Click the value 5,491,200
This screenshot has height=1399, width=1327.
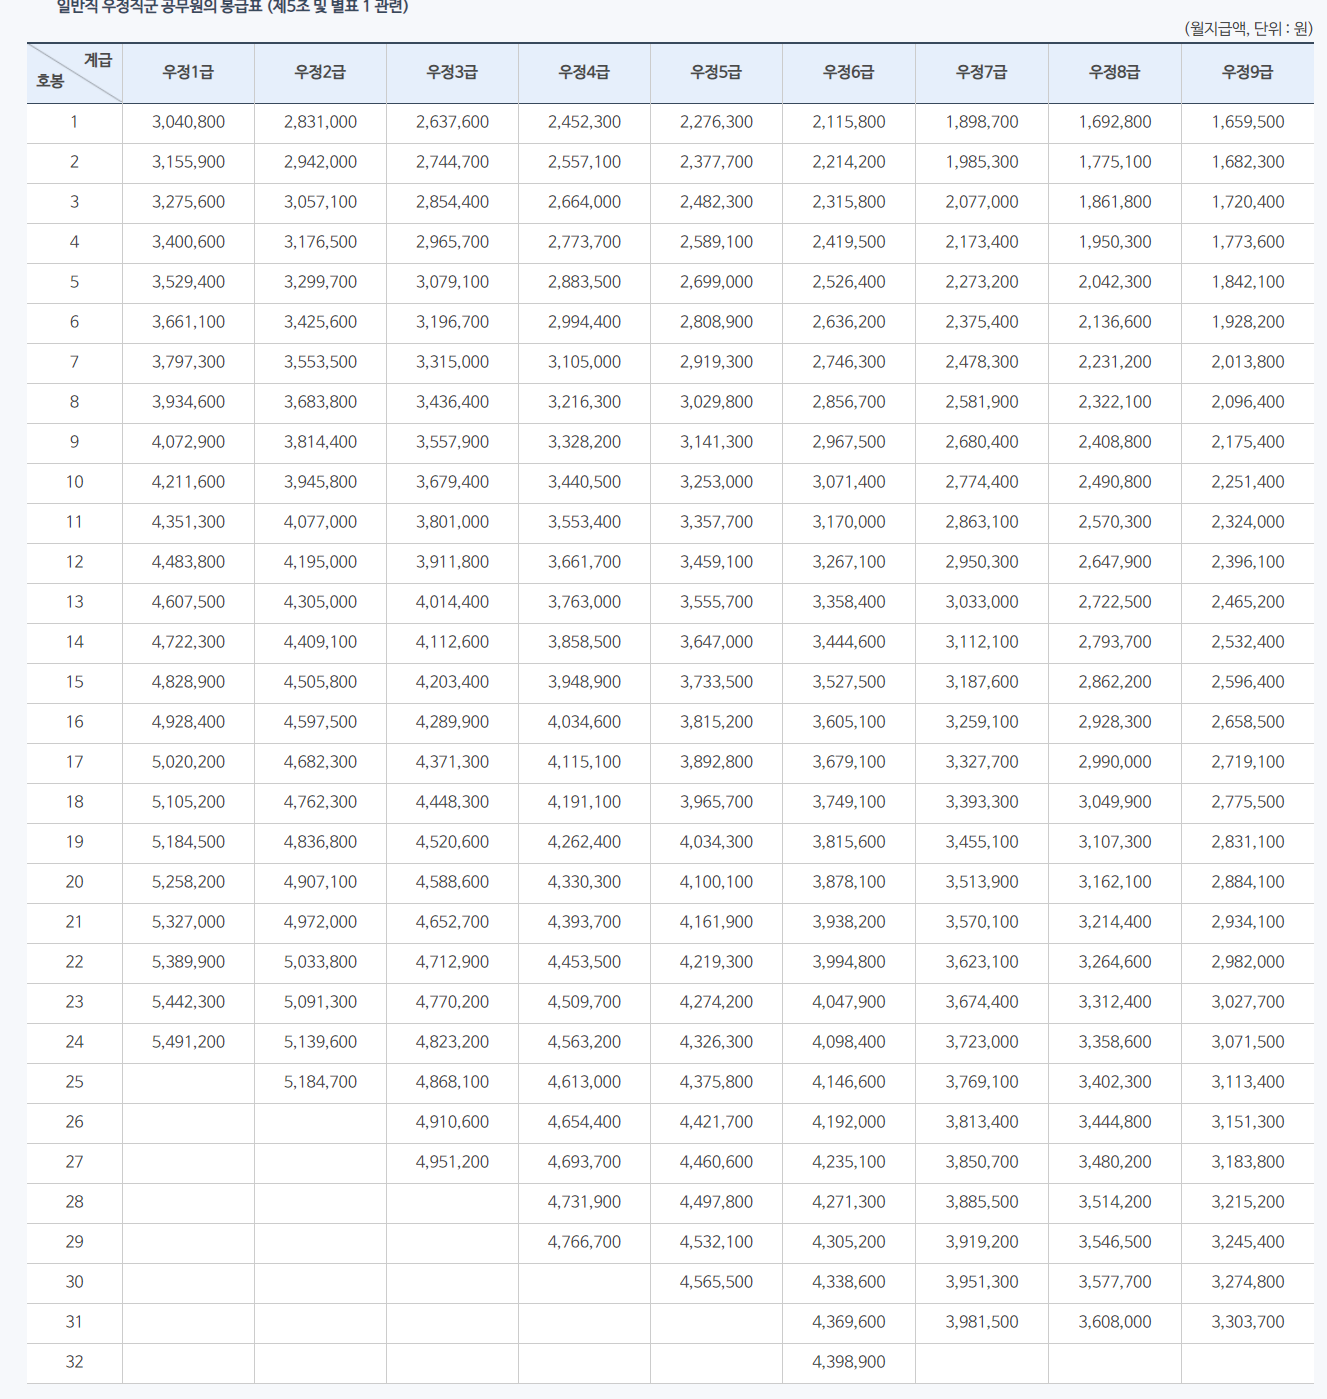click(x=188, y=1042)
